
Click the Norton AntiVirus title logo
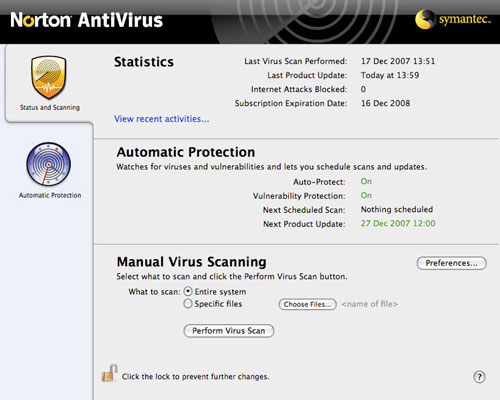coord(87,20)
